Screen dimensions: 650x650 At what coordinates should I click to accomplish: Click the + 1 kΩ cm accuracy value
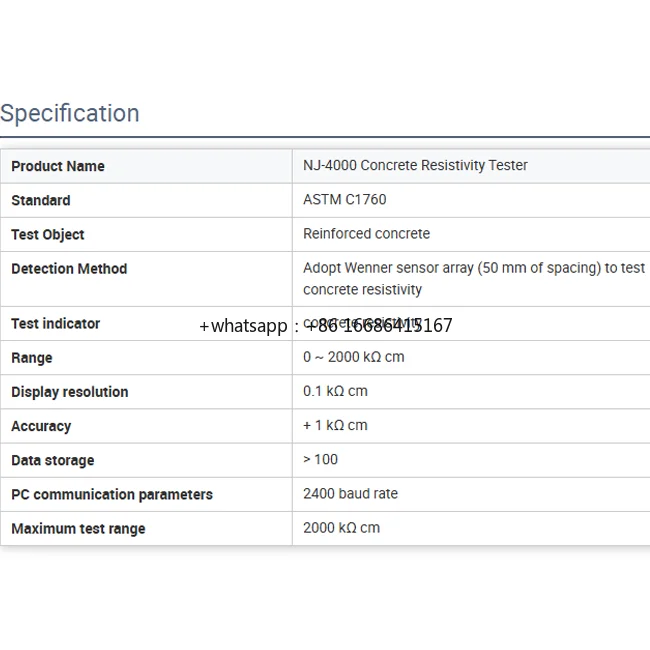pos(336,425)
